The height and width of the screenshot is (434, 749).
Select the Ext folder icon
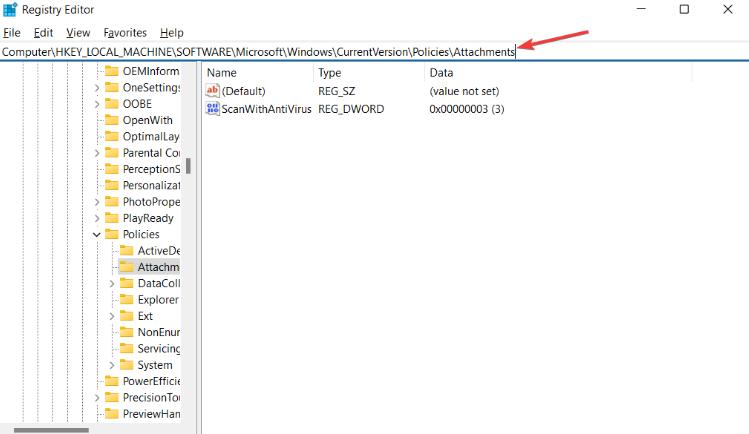click(127, 316)
